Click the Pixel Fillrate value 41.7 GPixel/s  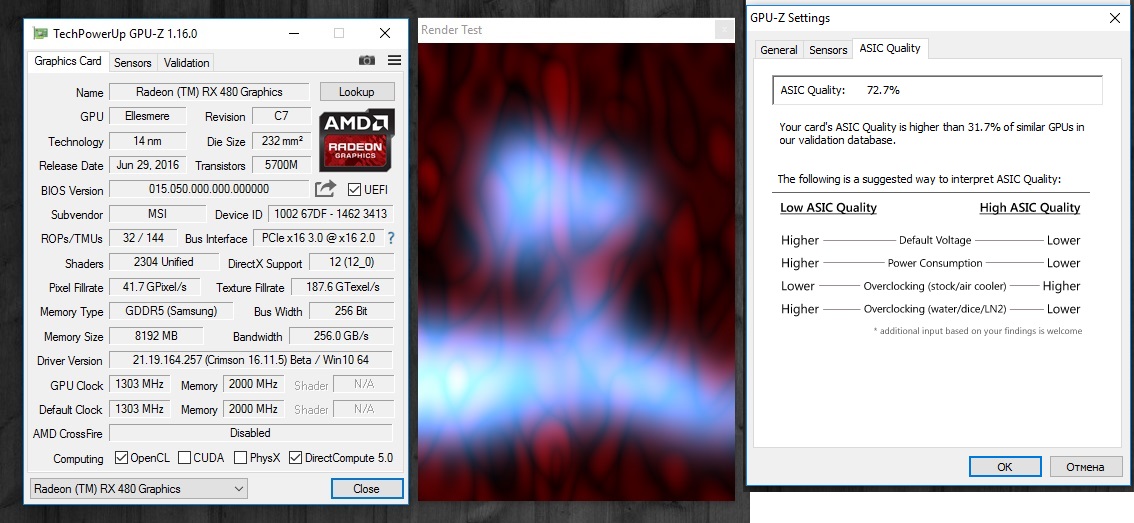tap(155, 286)
